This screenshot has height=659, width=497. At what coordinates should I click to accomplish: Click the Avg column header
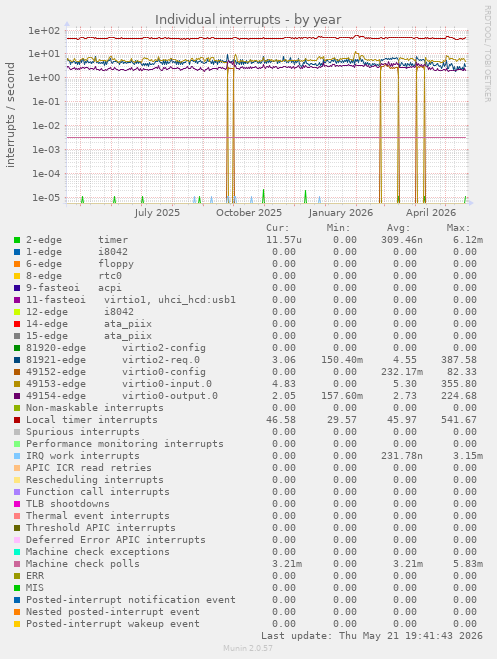398,228
